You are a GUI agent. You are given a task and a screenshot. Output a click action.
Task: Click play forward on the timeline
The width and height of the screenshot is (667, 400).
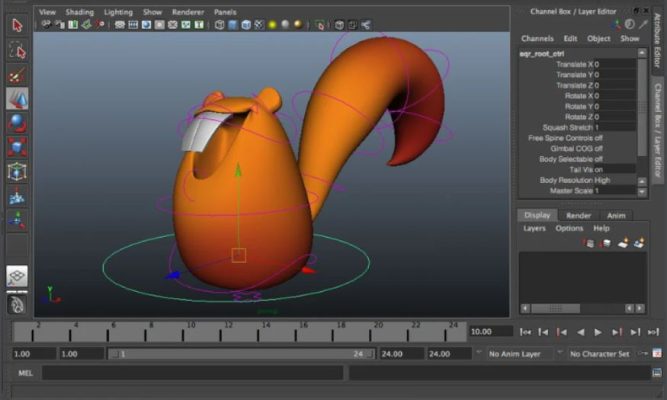pos(598,331)
